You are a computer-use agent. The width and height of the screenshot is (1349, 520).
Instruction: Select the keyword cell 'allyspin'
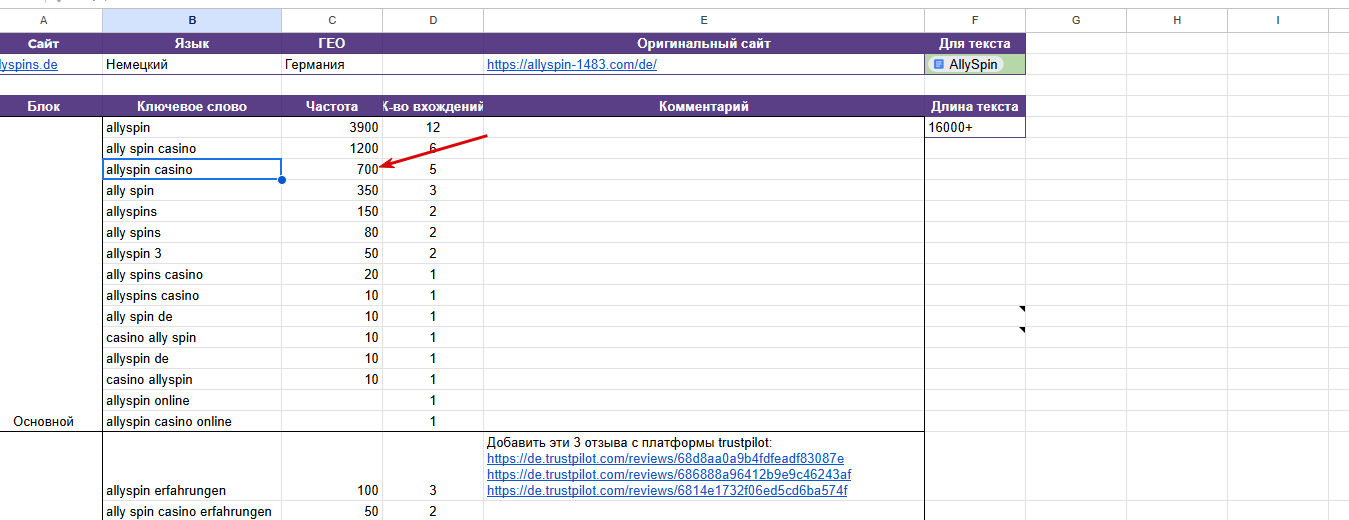click(x=192, y=127)
